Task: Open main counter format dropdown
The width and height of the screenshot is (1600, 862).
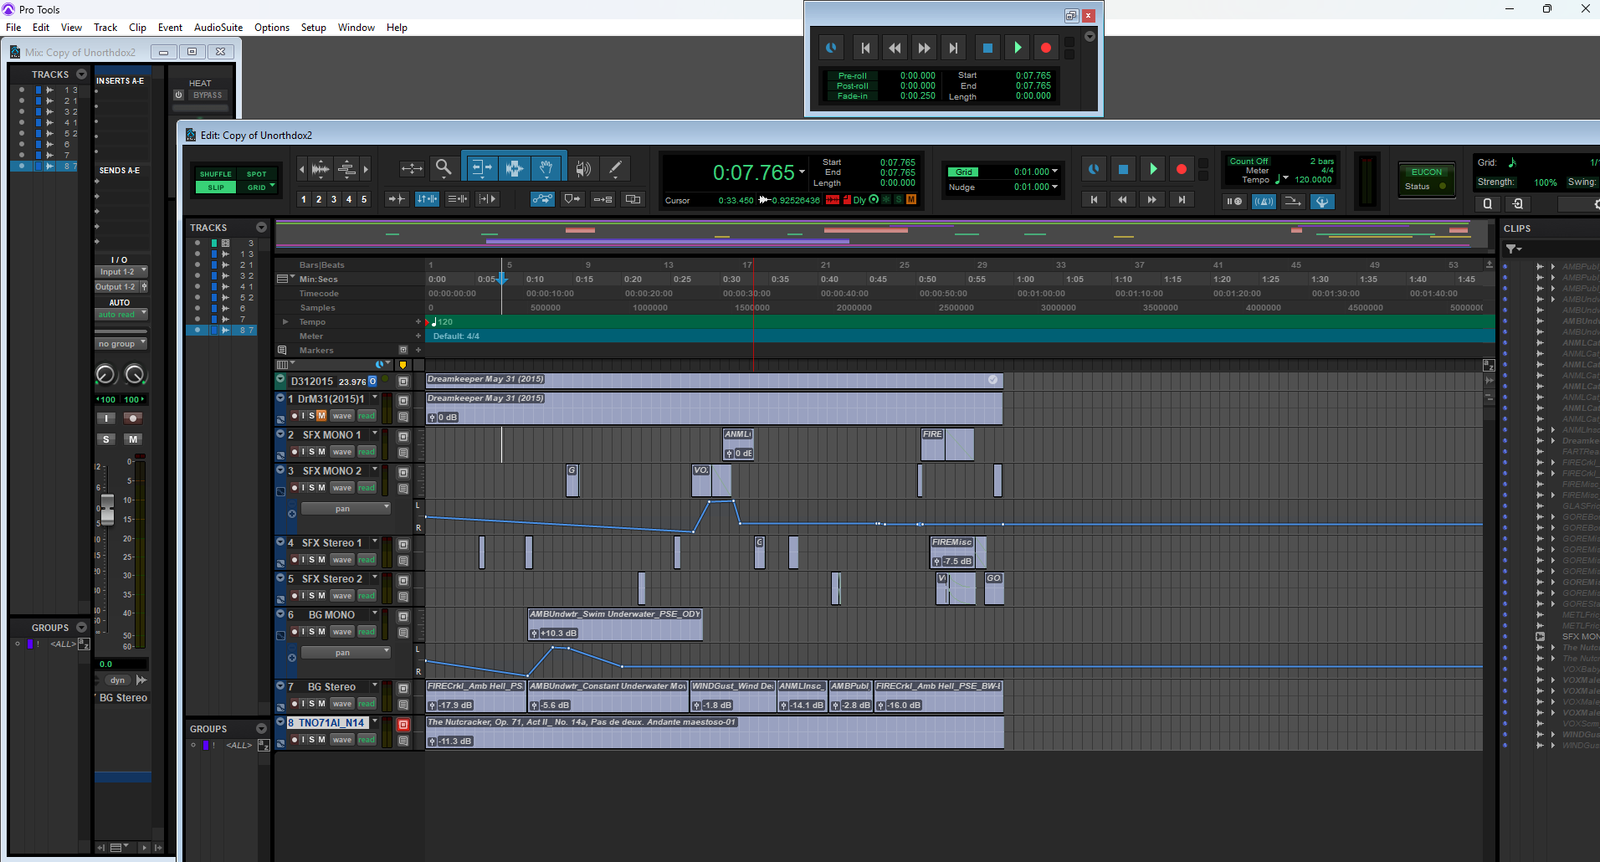Action: pos(802,172)
